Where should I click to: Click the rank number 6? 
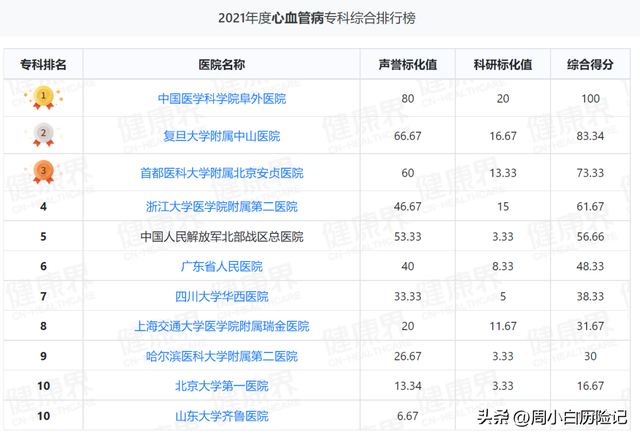pyautogui.click(x=43, y=267)
